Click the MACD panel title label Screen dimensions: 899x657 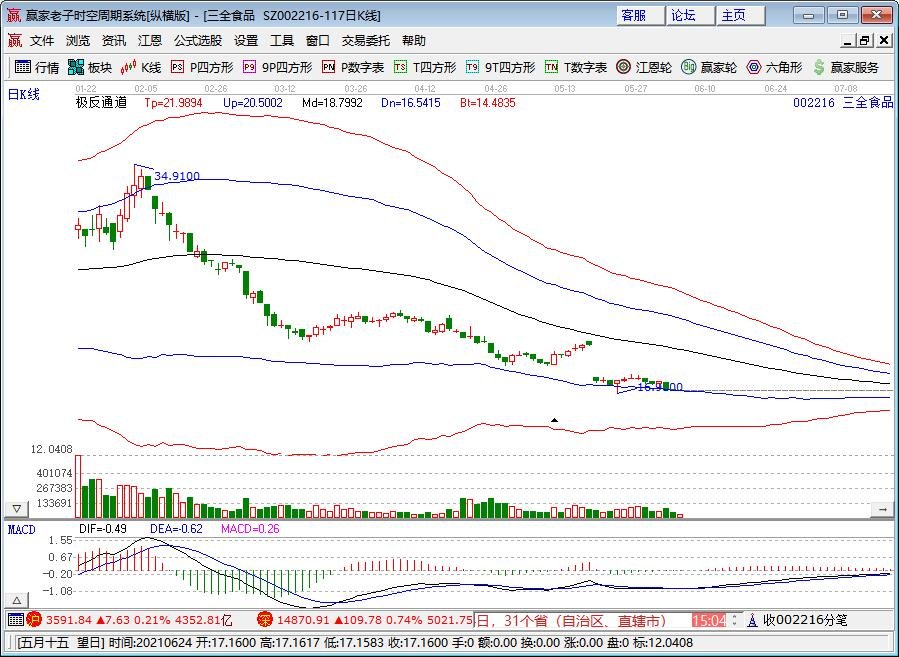point(22,529)
